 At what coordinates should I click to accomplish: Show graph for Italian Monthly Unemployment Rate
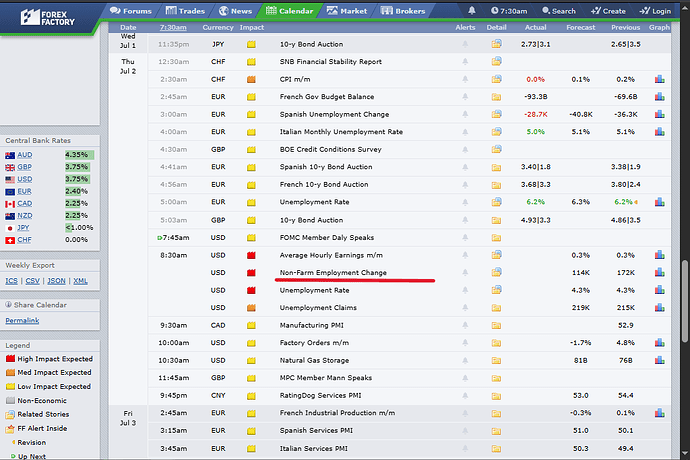click(659, 132)
